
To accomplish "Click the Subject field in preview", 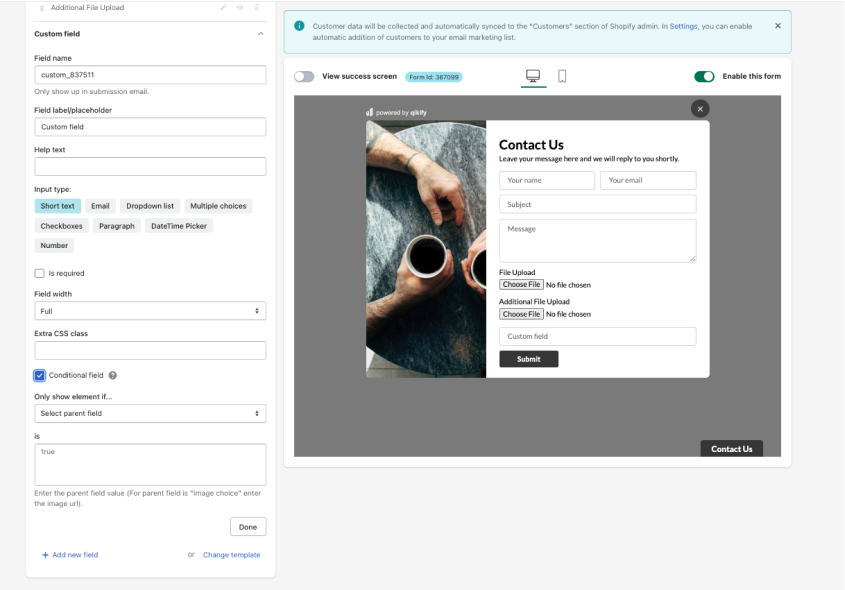I will click(598, 204).
